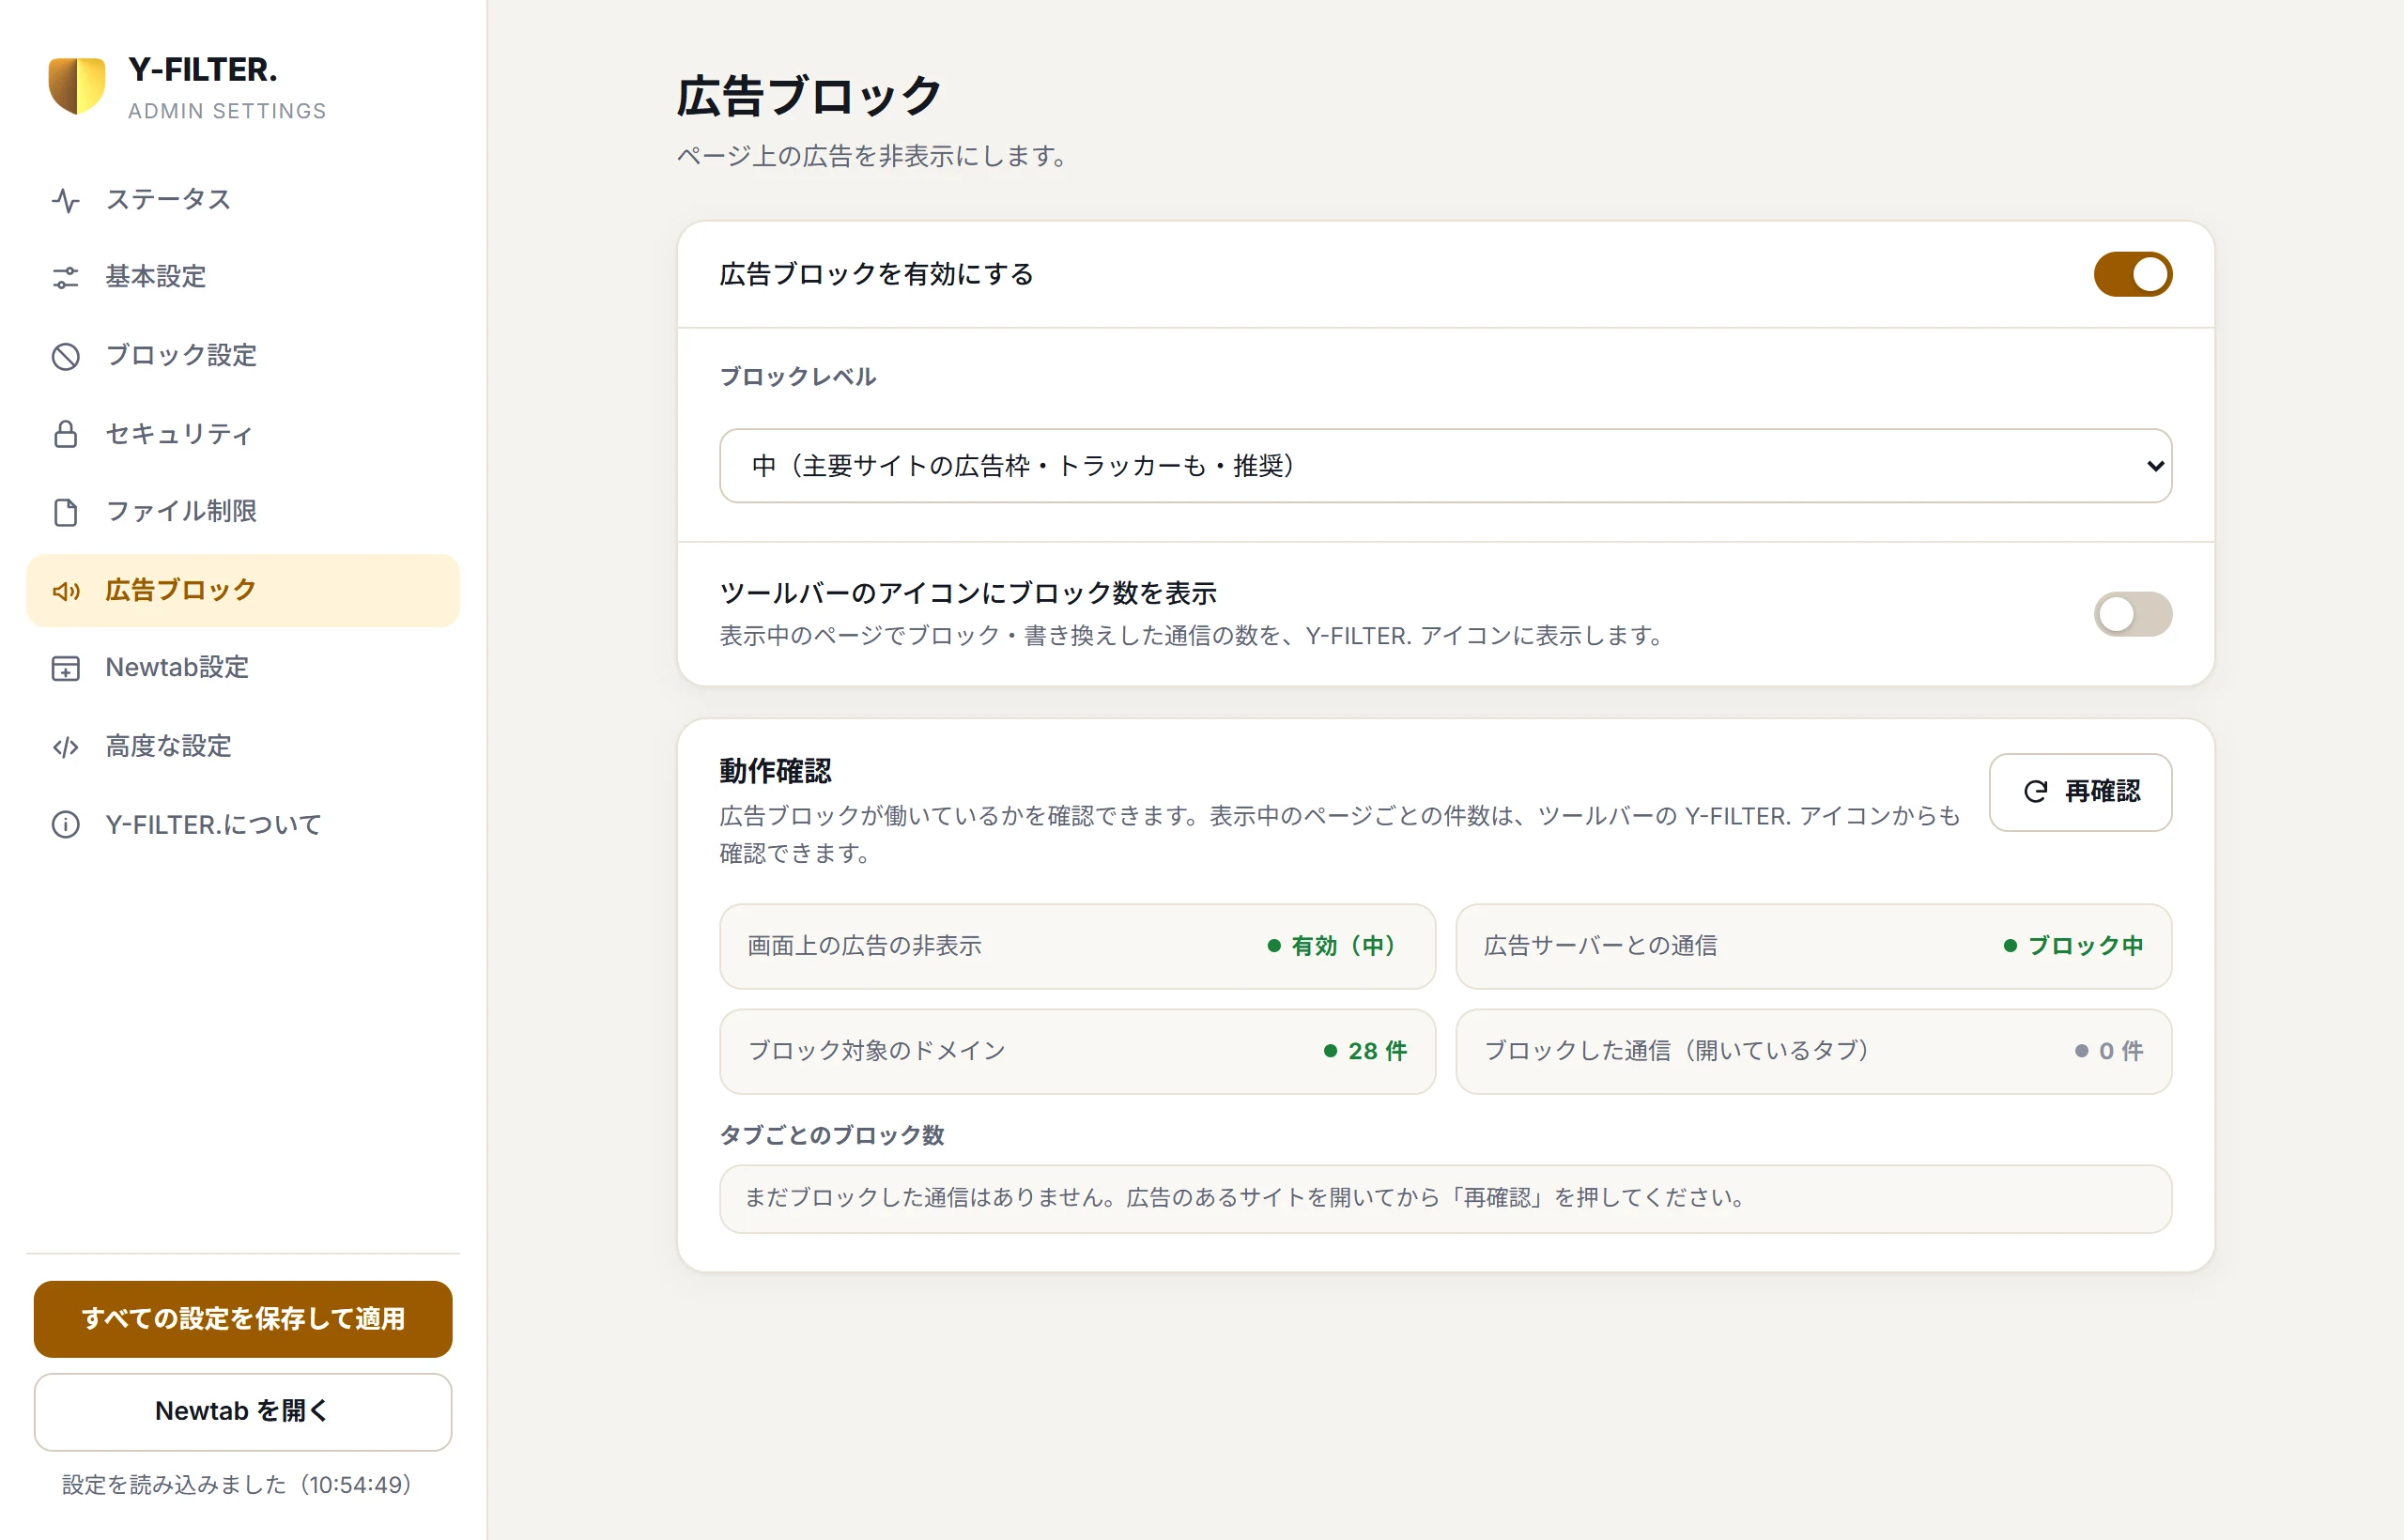Viewport: 2404px width, 1540px height.
Task: Click the 広告サーバーとの通信 status card
Action: (1813, 947)
